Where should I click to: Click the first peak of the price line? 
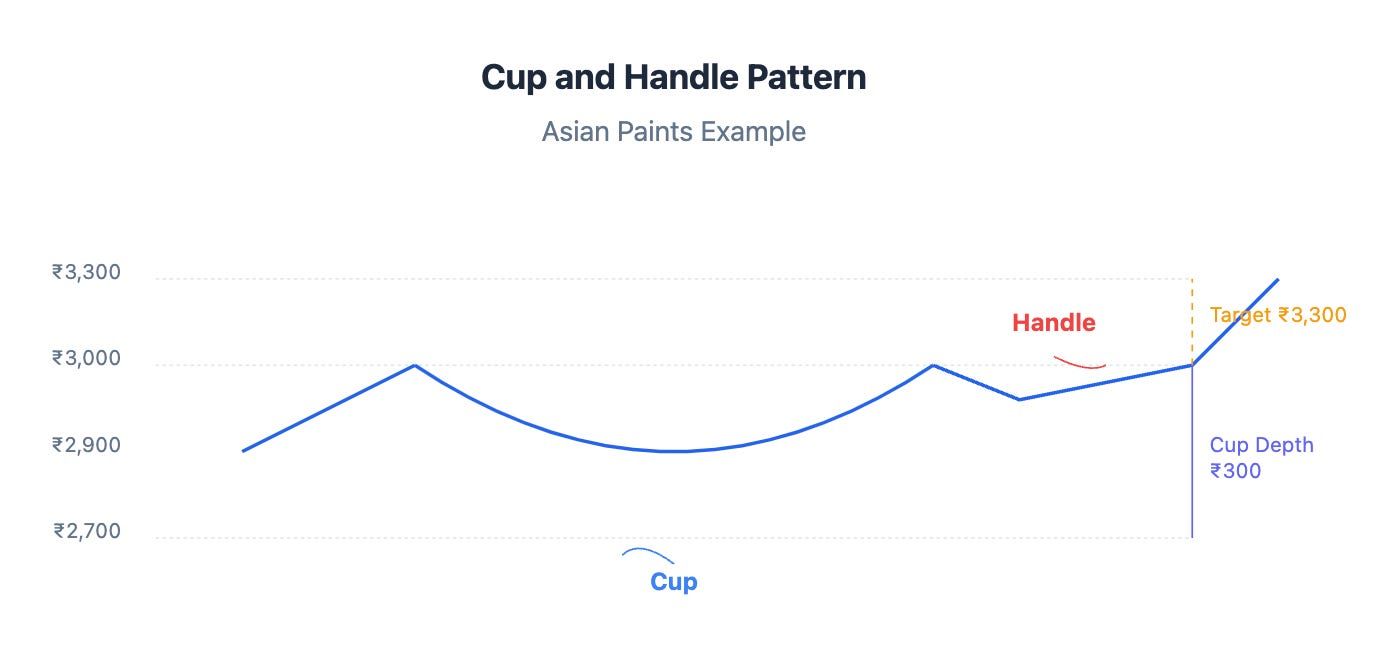pos(414,365)
